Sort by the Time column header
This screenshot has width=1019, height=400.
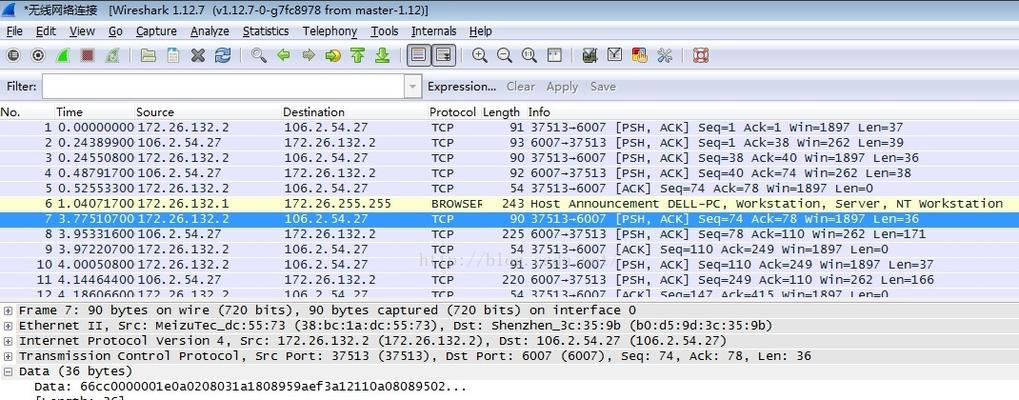click(70, 112)
